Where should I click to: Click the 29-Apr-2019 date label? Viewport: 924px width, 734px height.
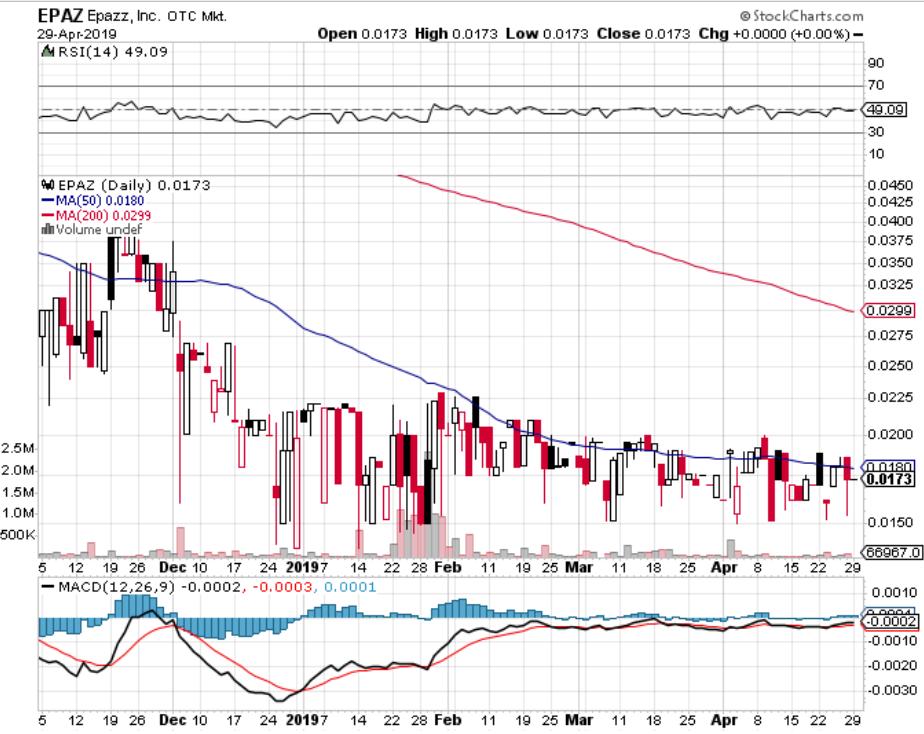pos(77,34)
